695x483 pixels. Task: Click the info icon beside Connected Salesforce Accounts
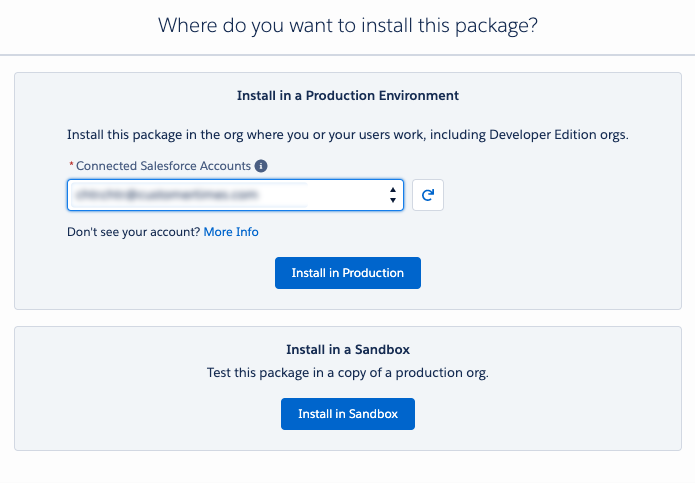point(261,166)
